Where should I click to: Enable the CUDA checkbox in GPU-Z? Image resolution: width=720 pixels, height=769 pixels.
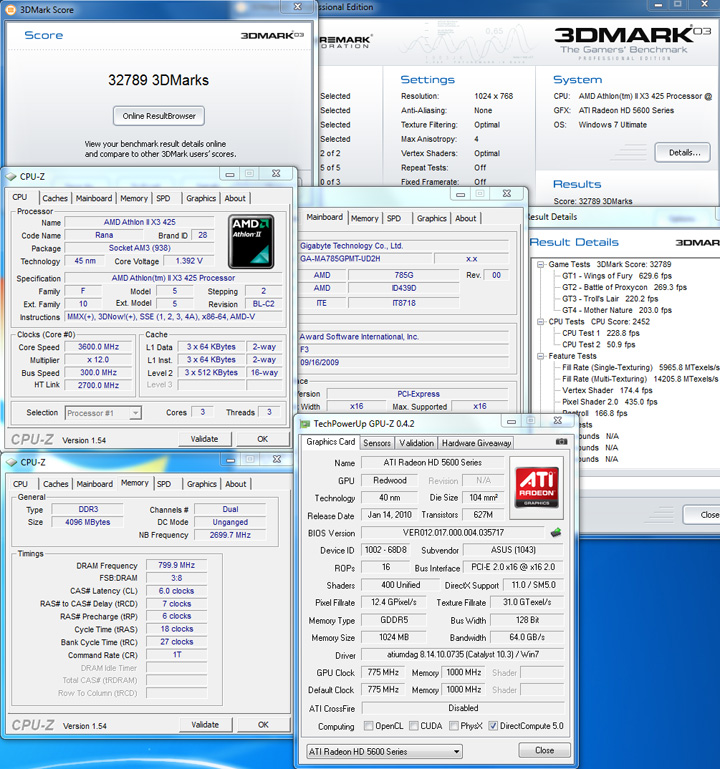pos(414,725)
